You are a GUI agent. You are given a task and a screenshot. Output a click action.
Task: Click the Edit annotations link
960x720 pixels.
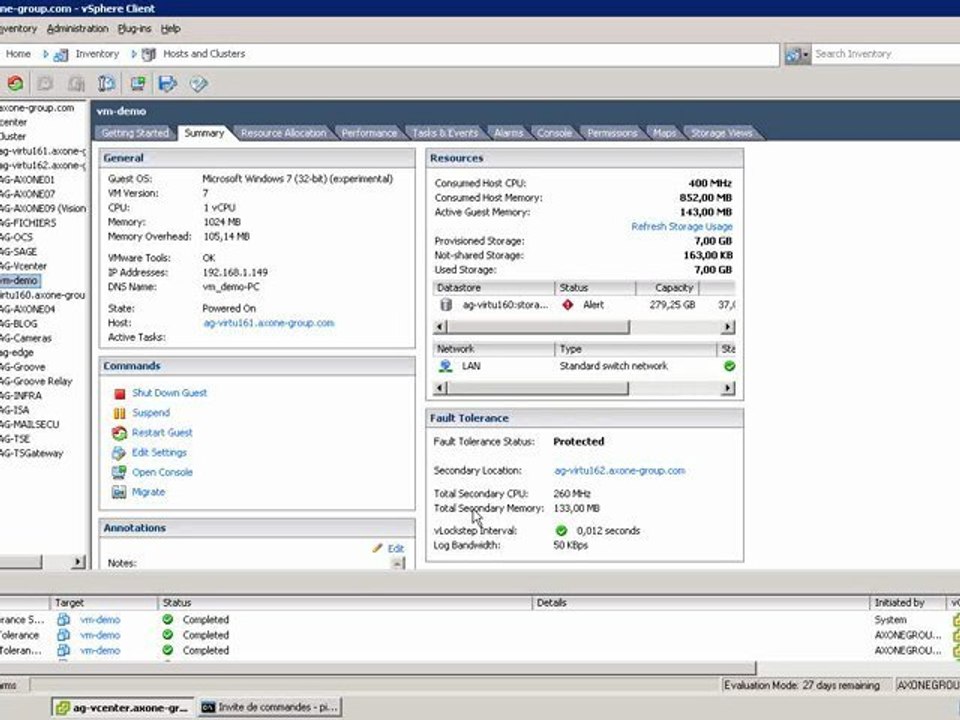click(396, 549)
